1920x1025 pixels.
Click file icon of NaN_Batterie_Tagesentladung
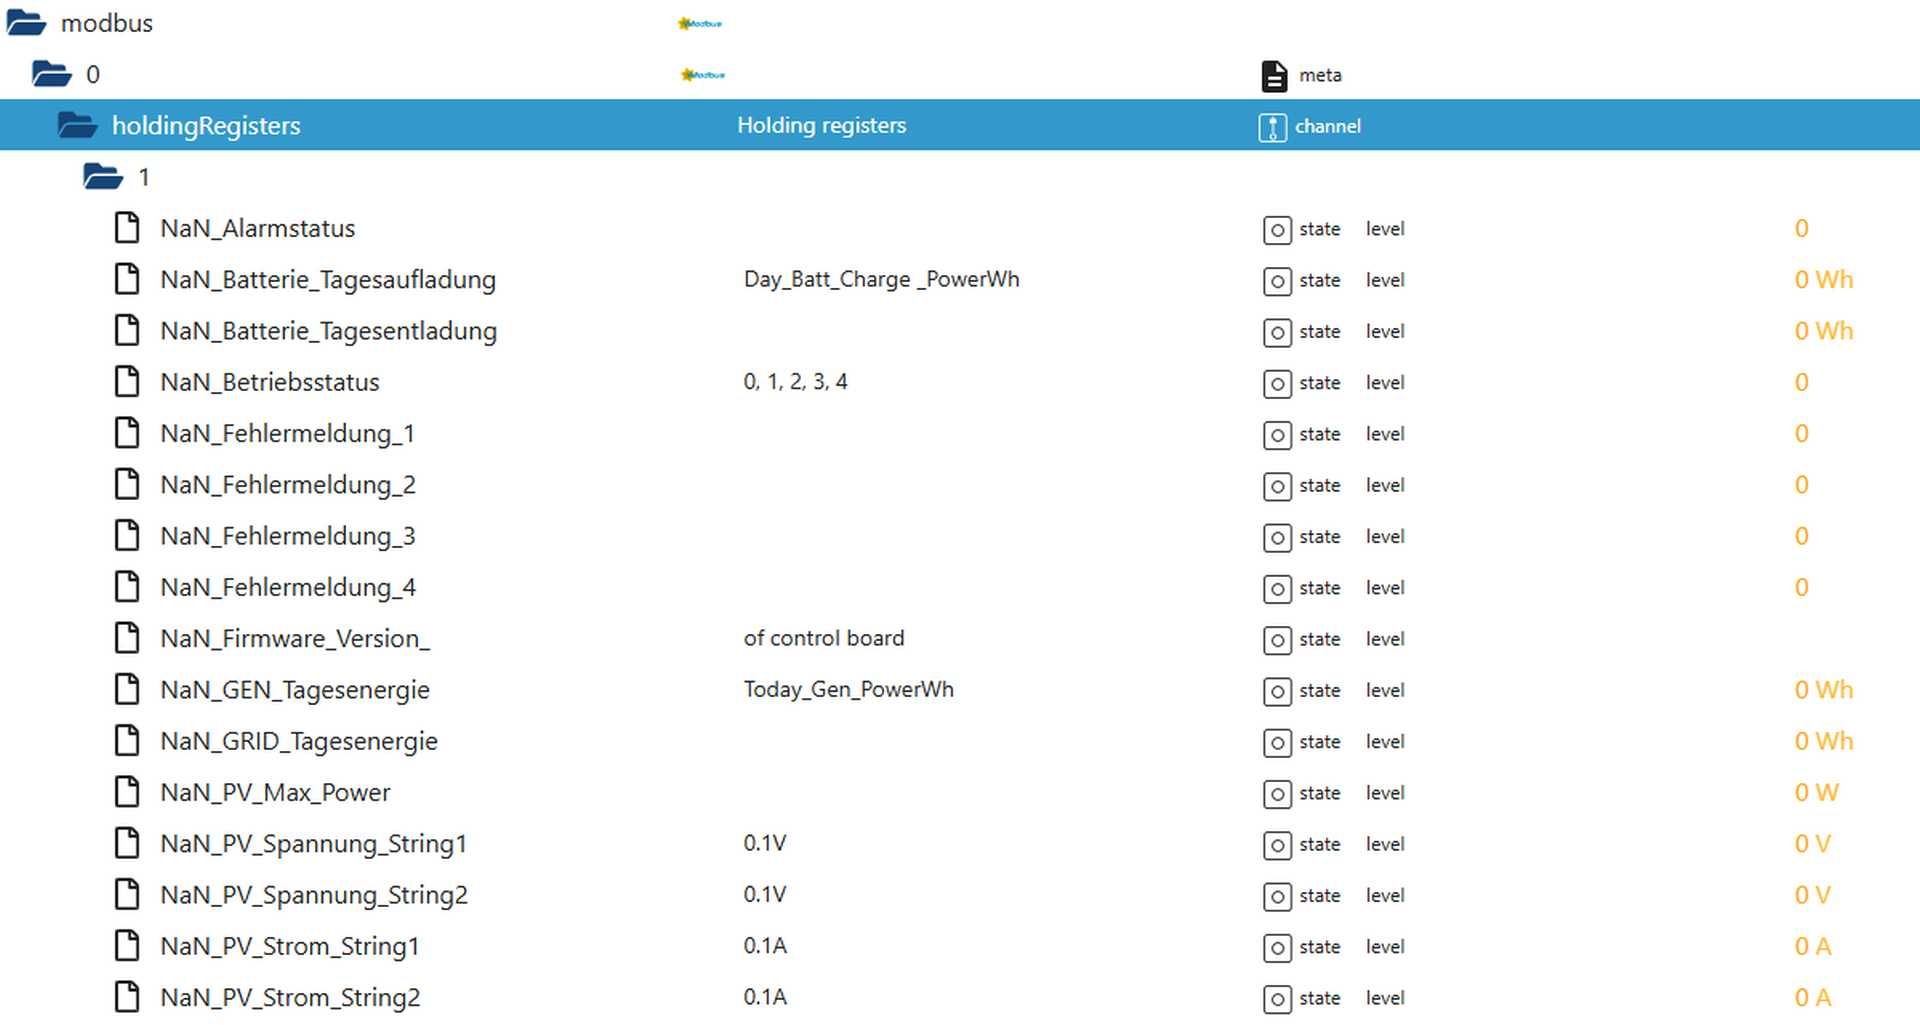[x=127, y=330]
